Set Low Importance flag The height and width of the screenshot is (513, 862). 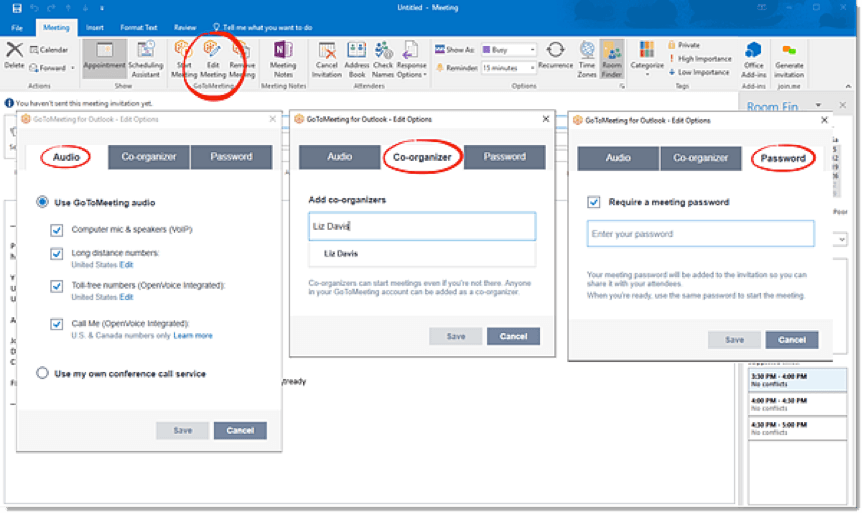point(699,72)
